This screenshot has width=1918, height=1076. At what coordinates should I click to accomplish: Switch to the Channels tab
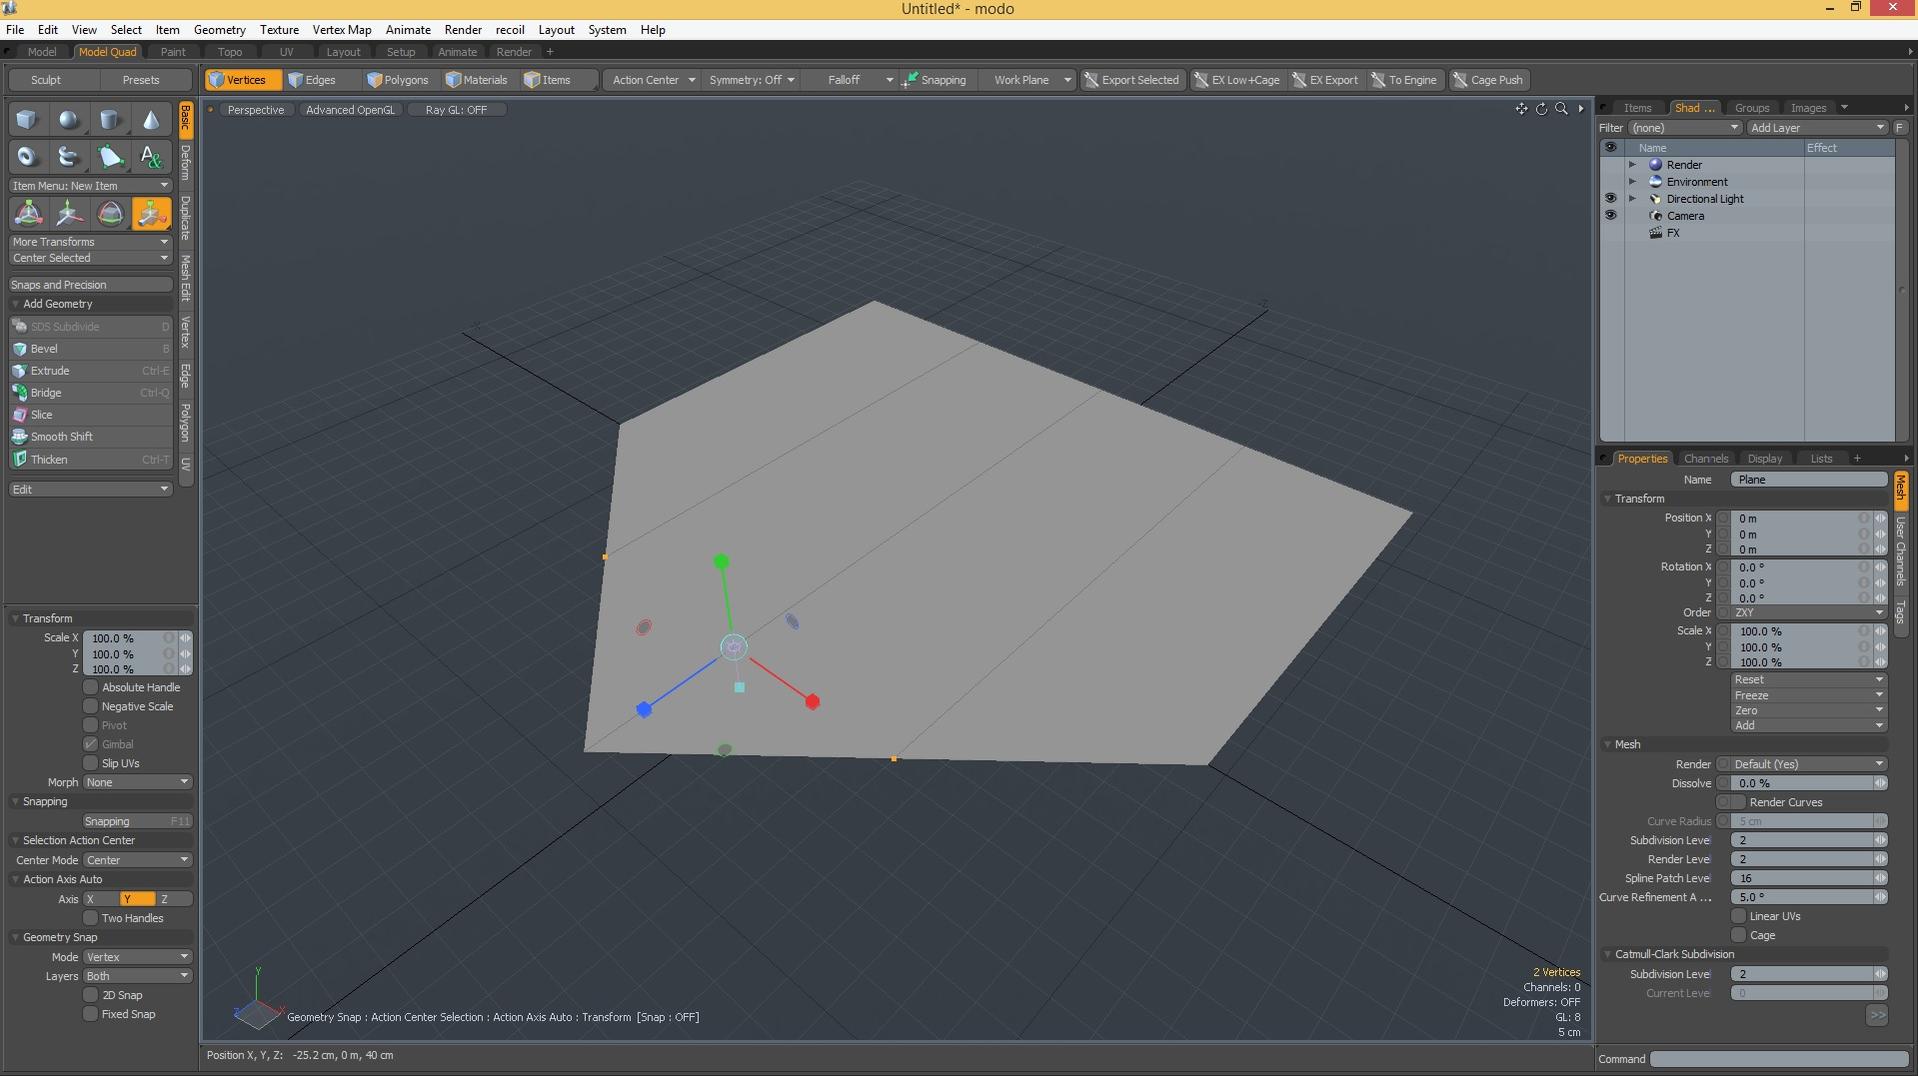click(x=1706, y=457)
